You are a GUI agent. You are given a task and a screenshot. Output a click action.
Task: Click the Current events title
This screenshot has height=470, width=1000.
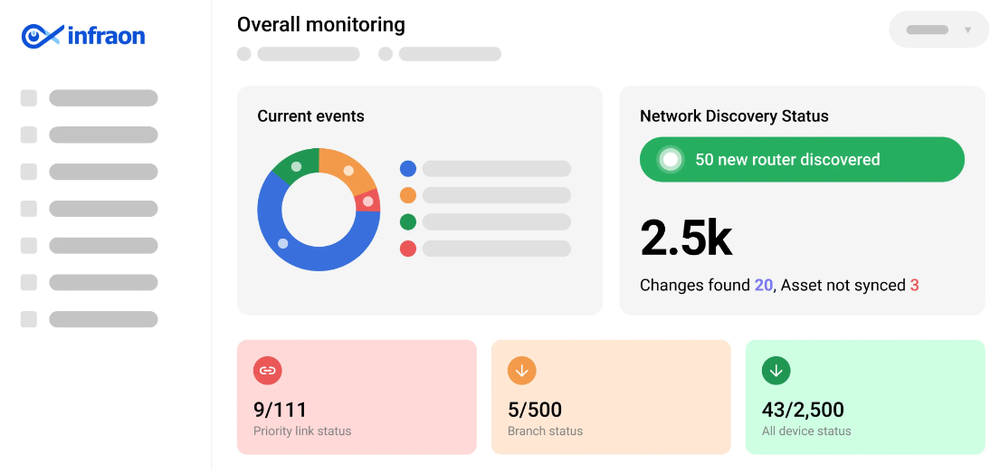311,116
